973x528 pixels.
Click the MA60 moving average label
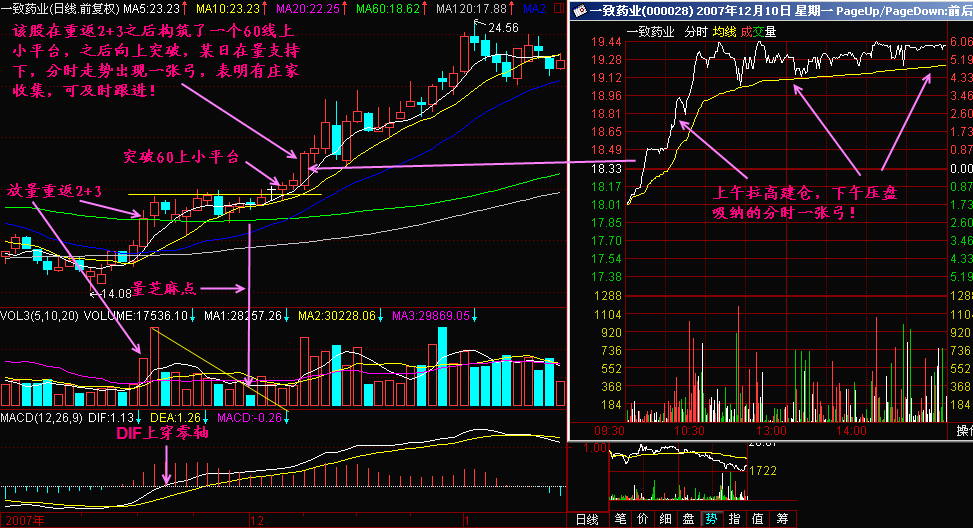coord(388,9)
